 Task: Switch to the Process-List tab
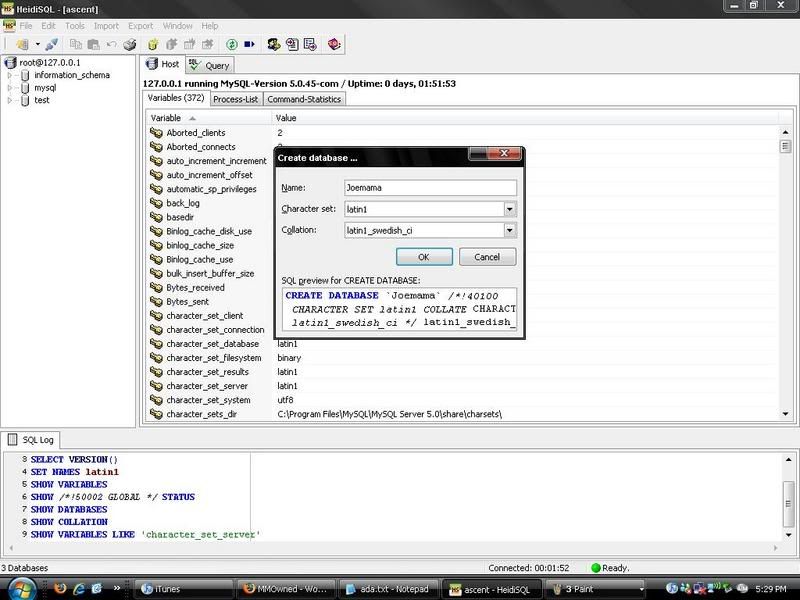click(x=236, y=99)
